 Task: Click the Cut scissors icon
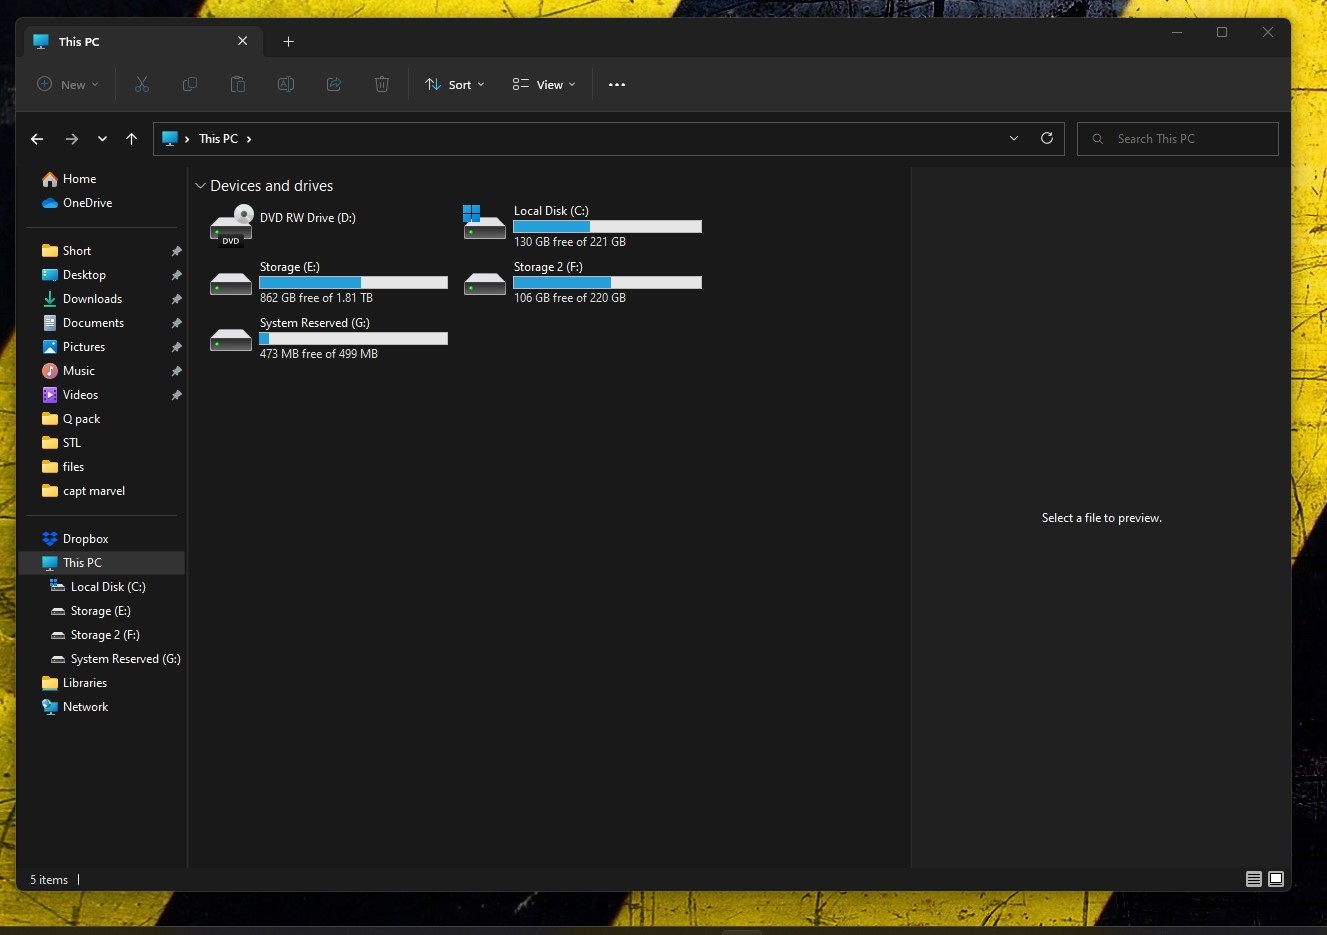(x=142, y=85)
